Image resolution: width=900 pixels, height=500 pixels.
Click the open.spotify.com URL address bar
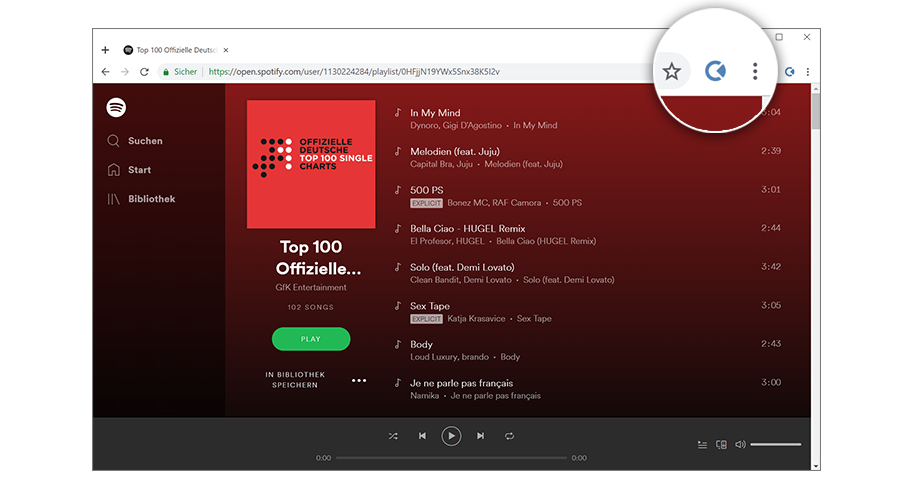(354, 72)
